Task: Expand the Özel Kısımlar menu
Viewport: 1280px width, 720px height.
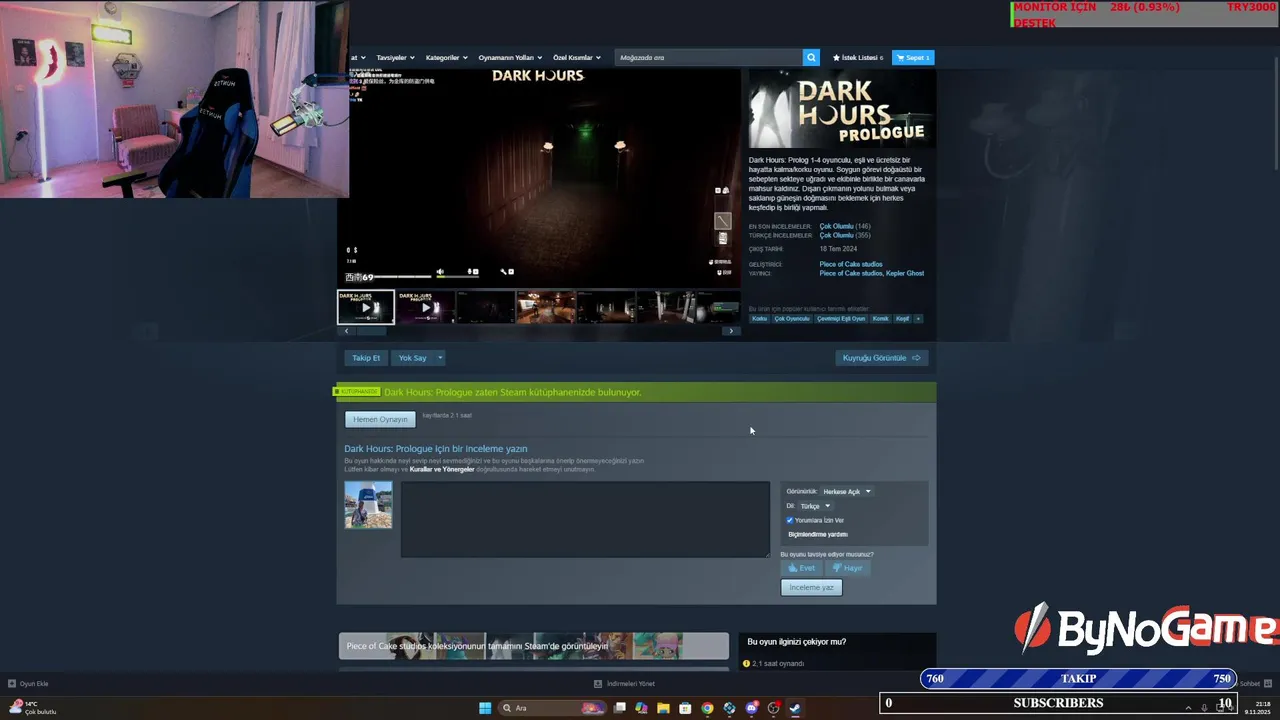Action: 577,57
